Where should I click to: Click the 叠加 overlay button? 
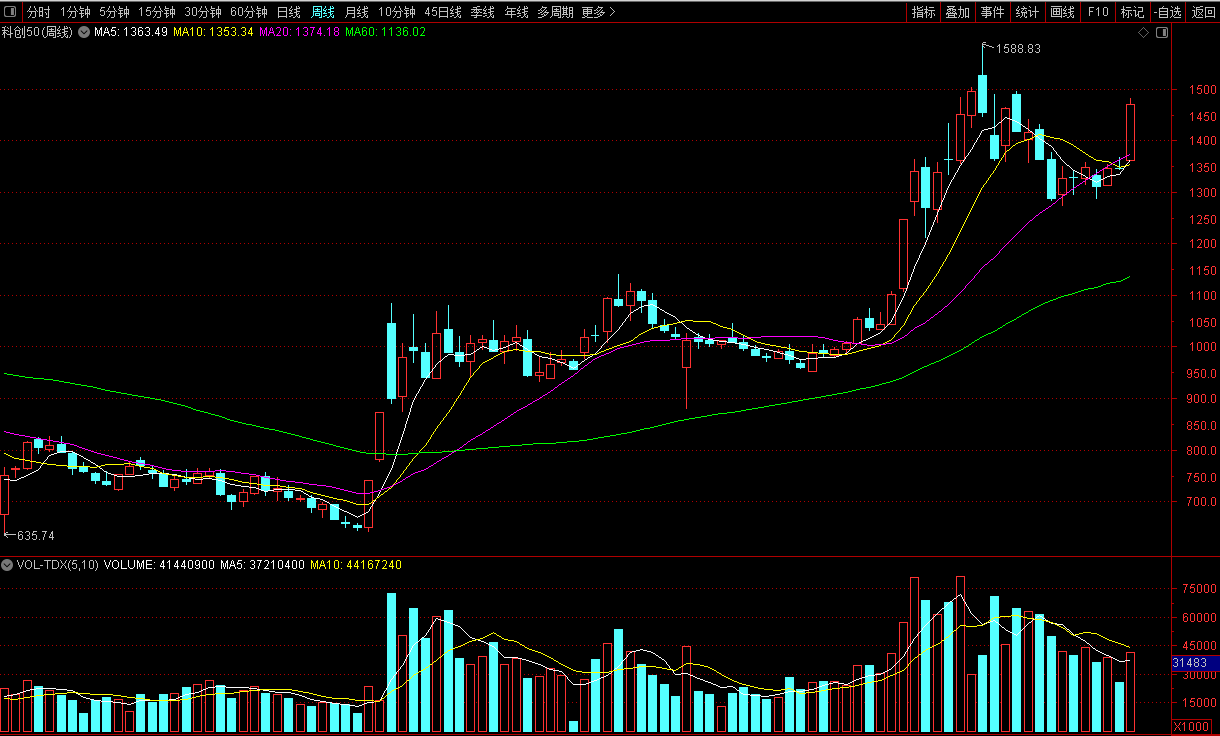point(957,12)
